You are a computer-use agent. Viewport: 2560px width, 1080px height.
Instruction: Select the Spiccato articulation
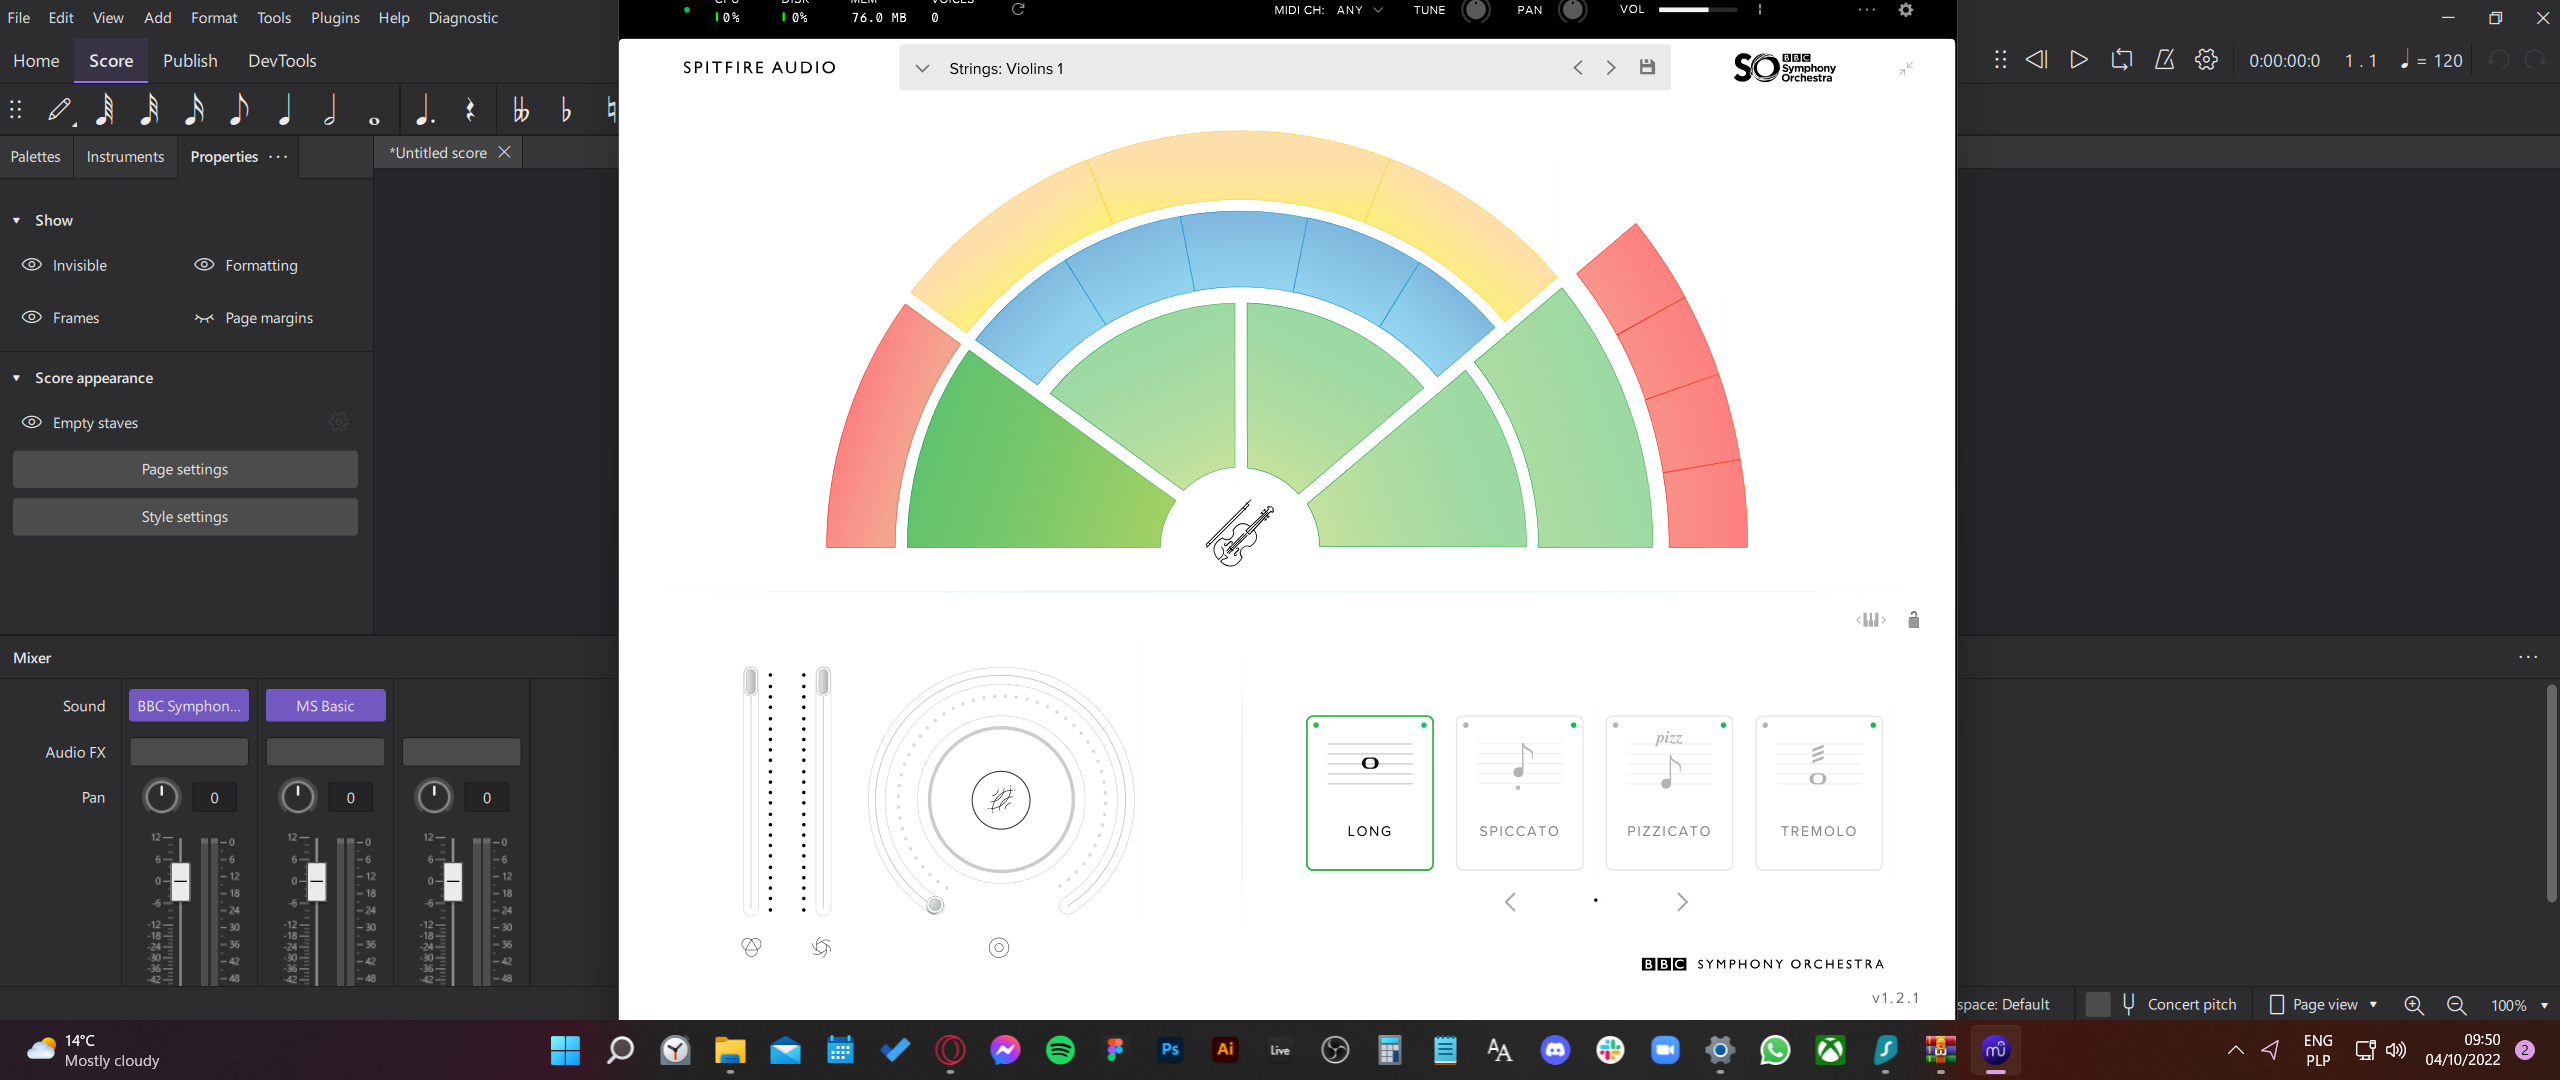point(1518,792)
